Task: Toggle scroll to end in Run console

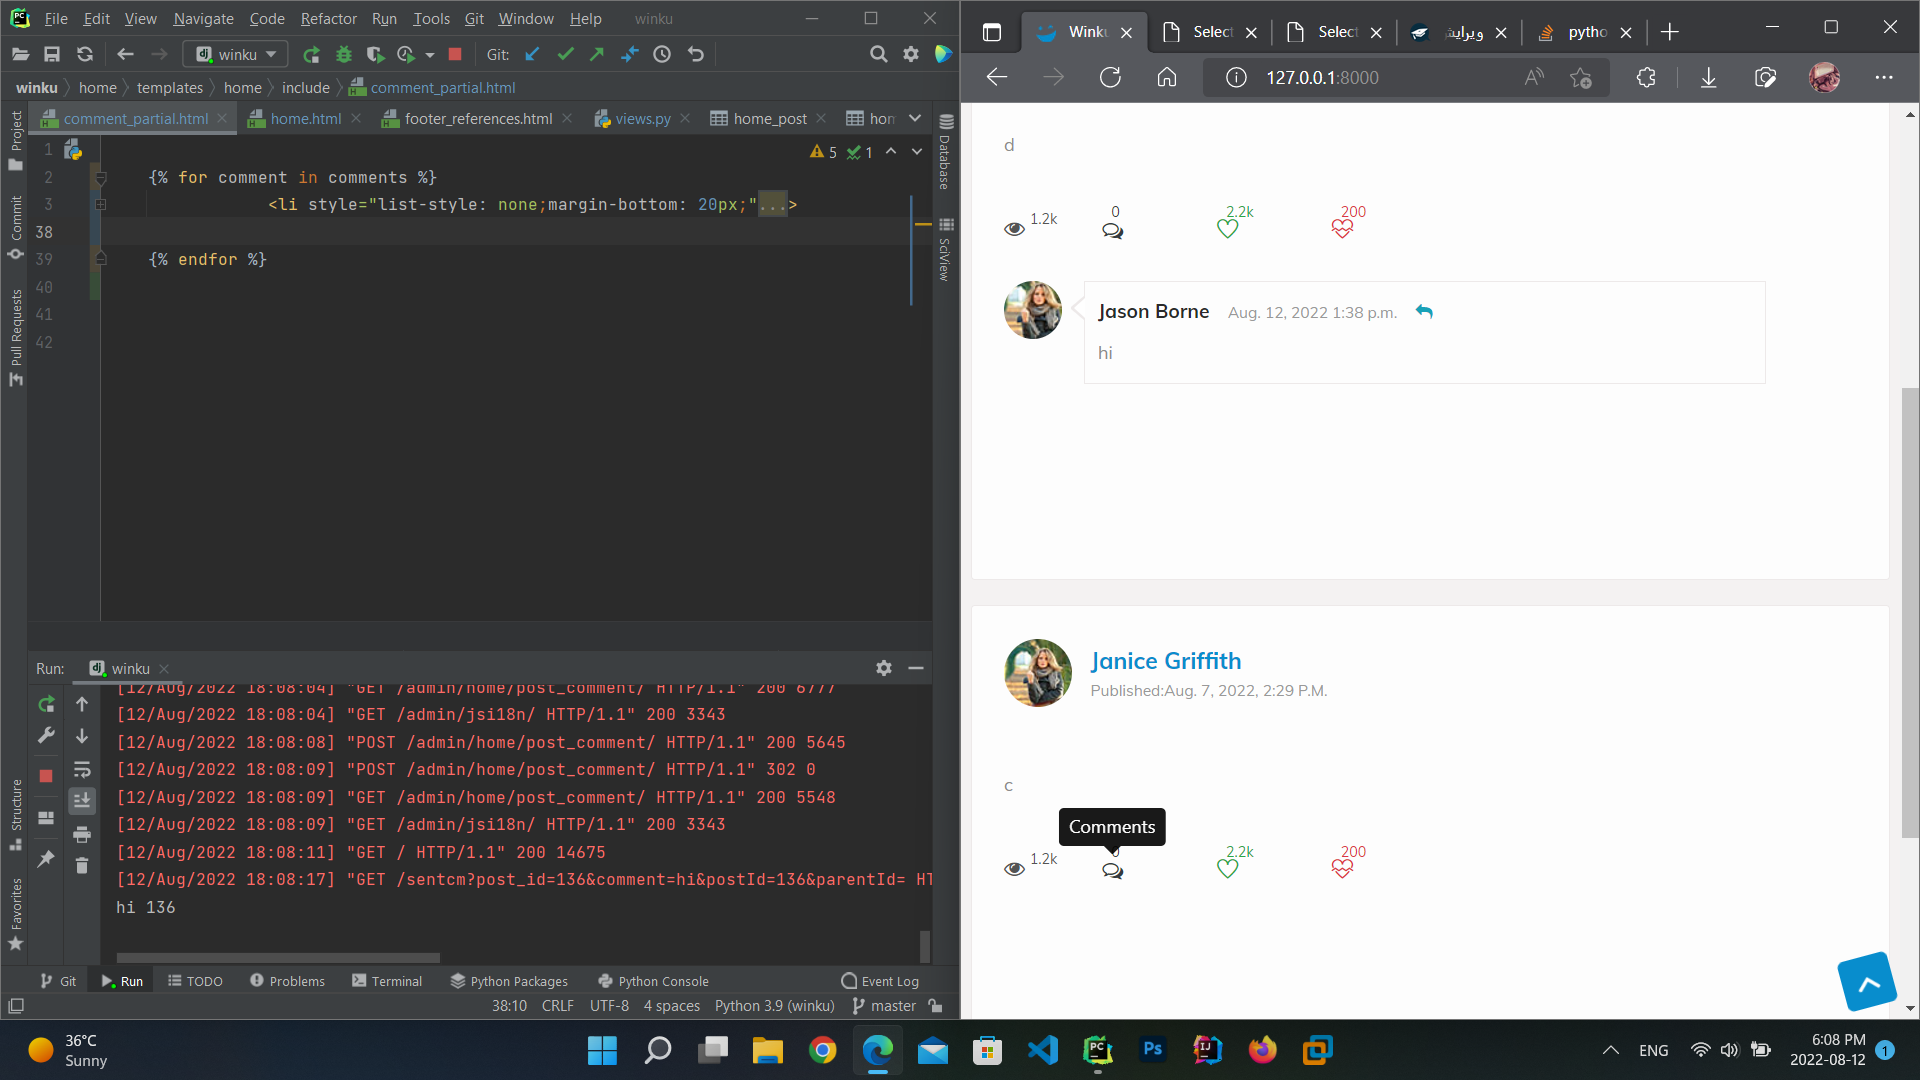Action: click(x=82, y=801)
